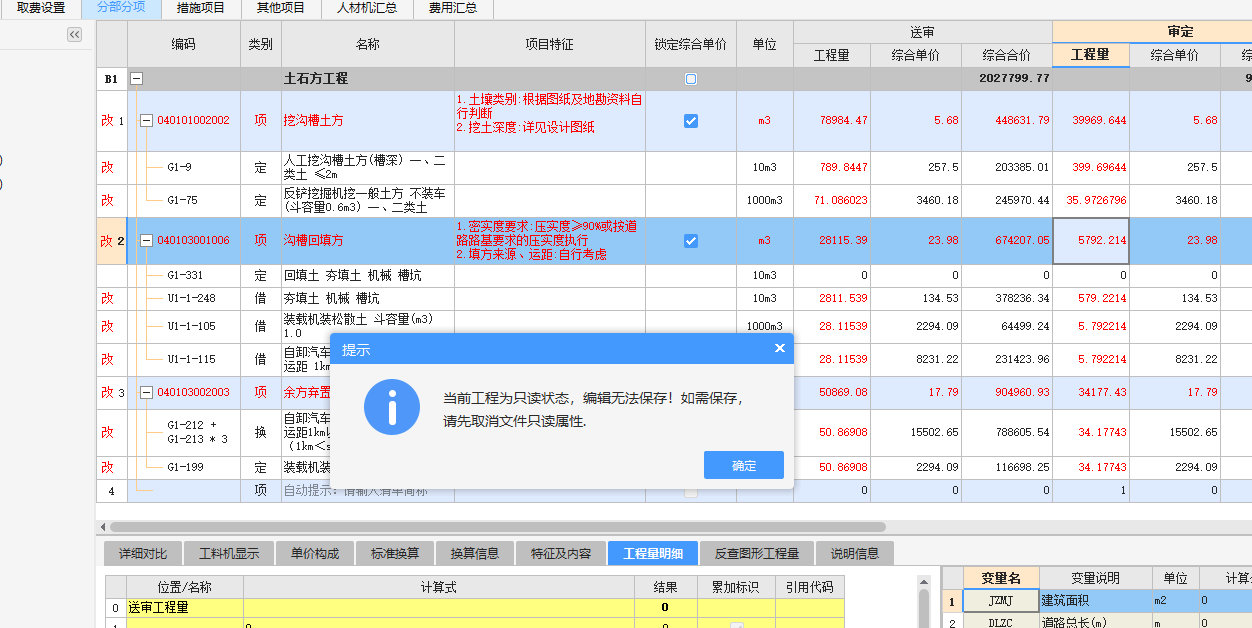The image size is (1252, 628).
Task: Collapse item 040103002003 tree node
Action: pos(146,392)
